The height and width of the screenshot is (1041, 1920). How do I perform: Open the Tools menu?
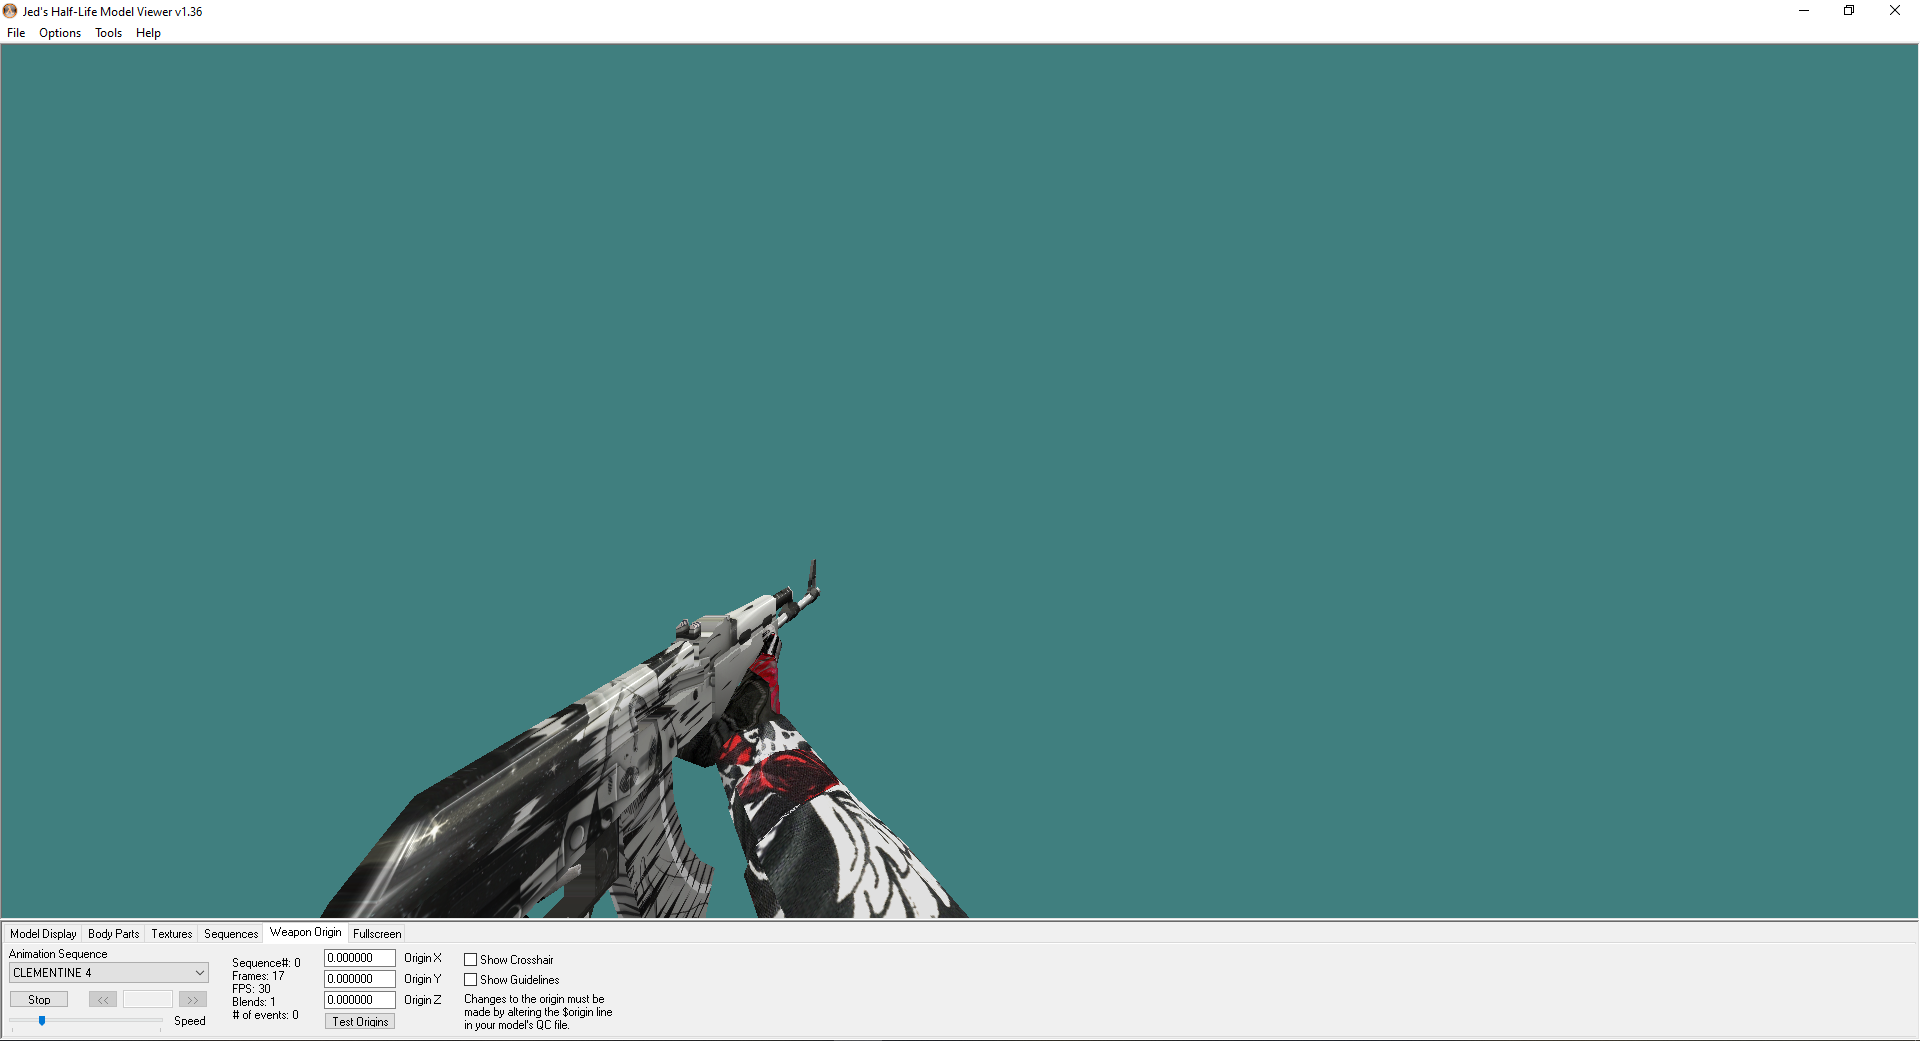click(108, 33)
